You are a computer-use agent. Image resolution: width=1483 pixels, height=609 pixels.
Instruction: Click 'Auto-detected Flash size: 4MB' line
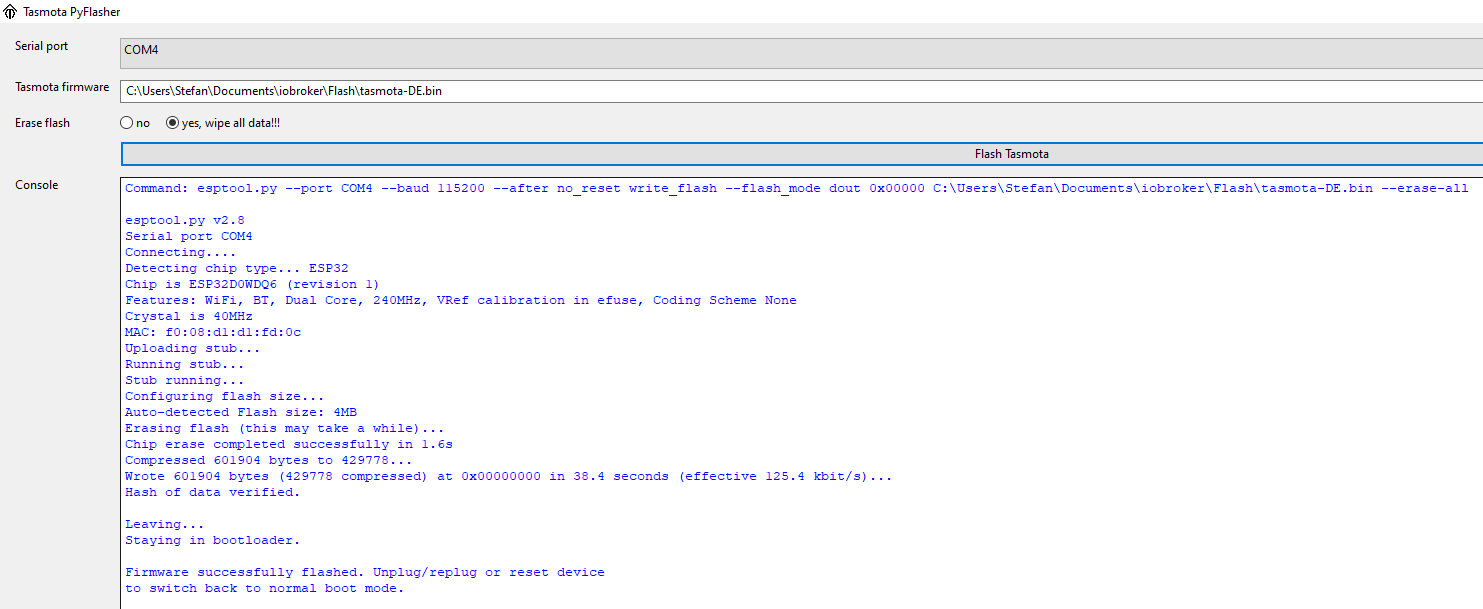pyautogui.click(x=241, y=412)
